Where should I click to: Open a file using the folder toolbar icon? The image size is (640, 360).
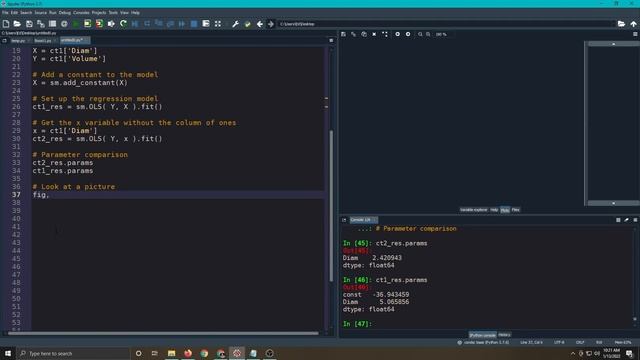pos(17,24)
